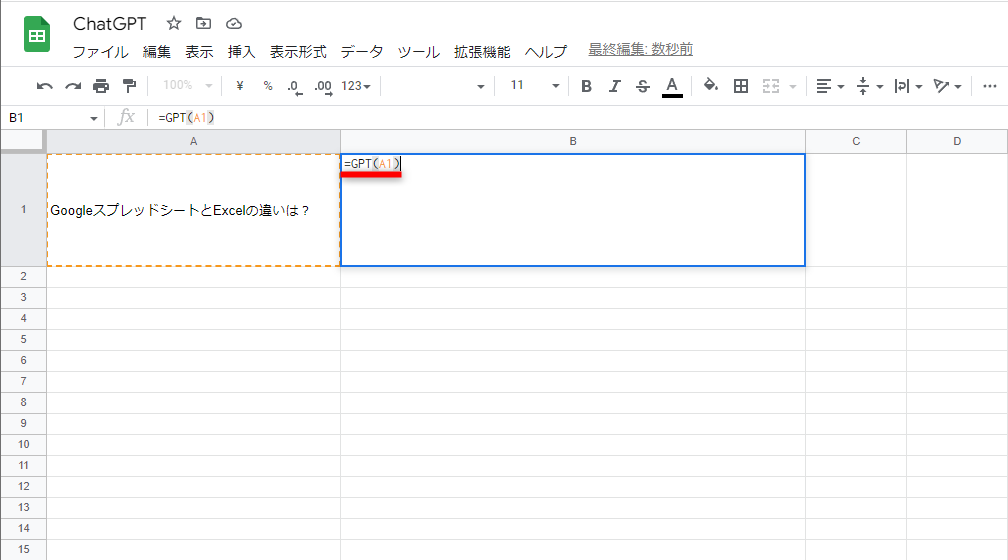Format the cell as percent
The width and height of the screenshot is (1008, 560).
click(268, 86)
